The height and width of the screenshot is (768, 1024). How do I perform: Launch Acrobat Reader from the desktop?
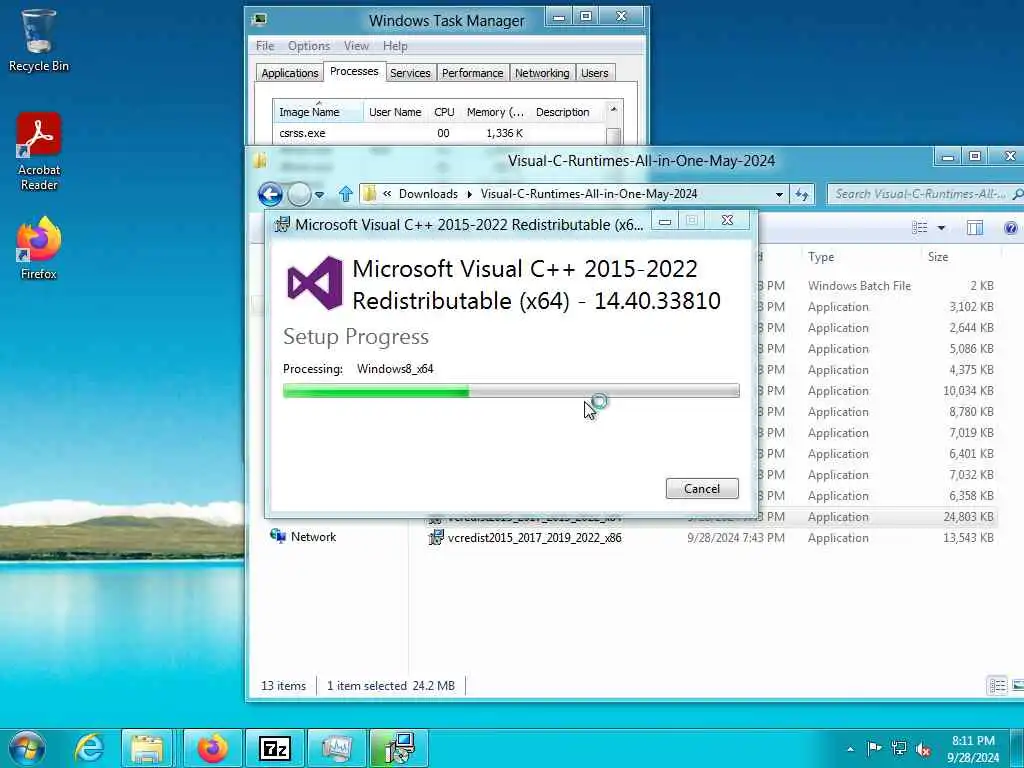pos(39,152)
